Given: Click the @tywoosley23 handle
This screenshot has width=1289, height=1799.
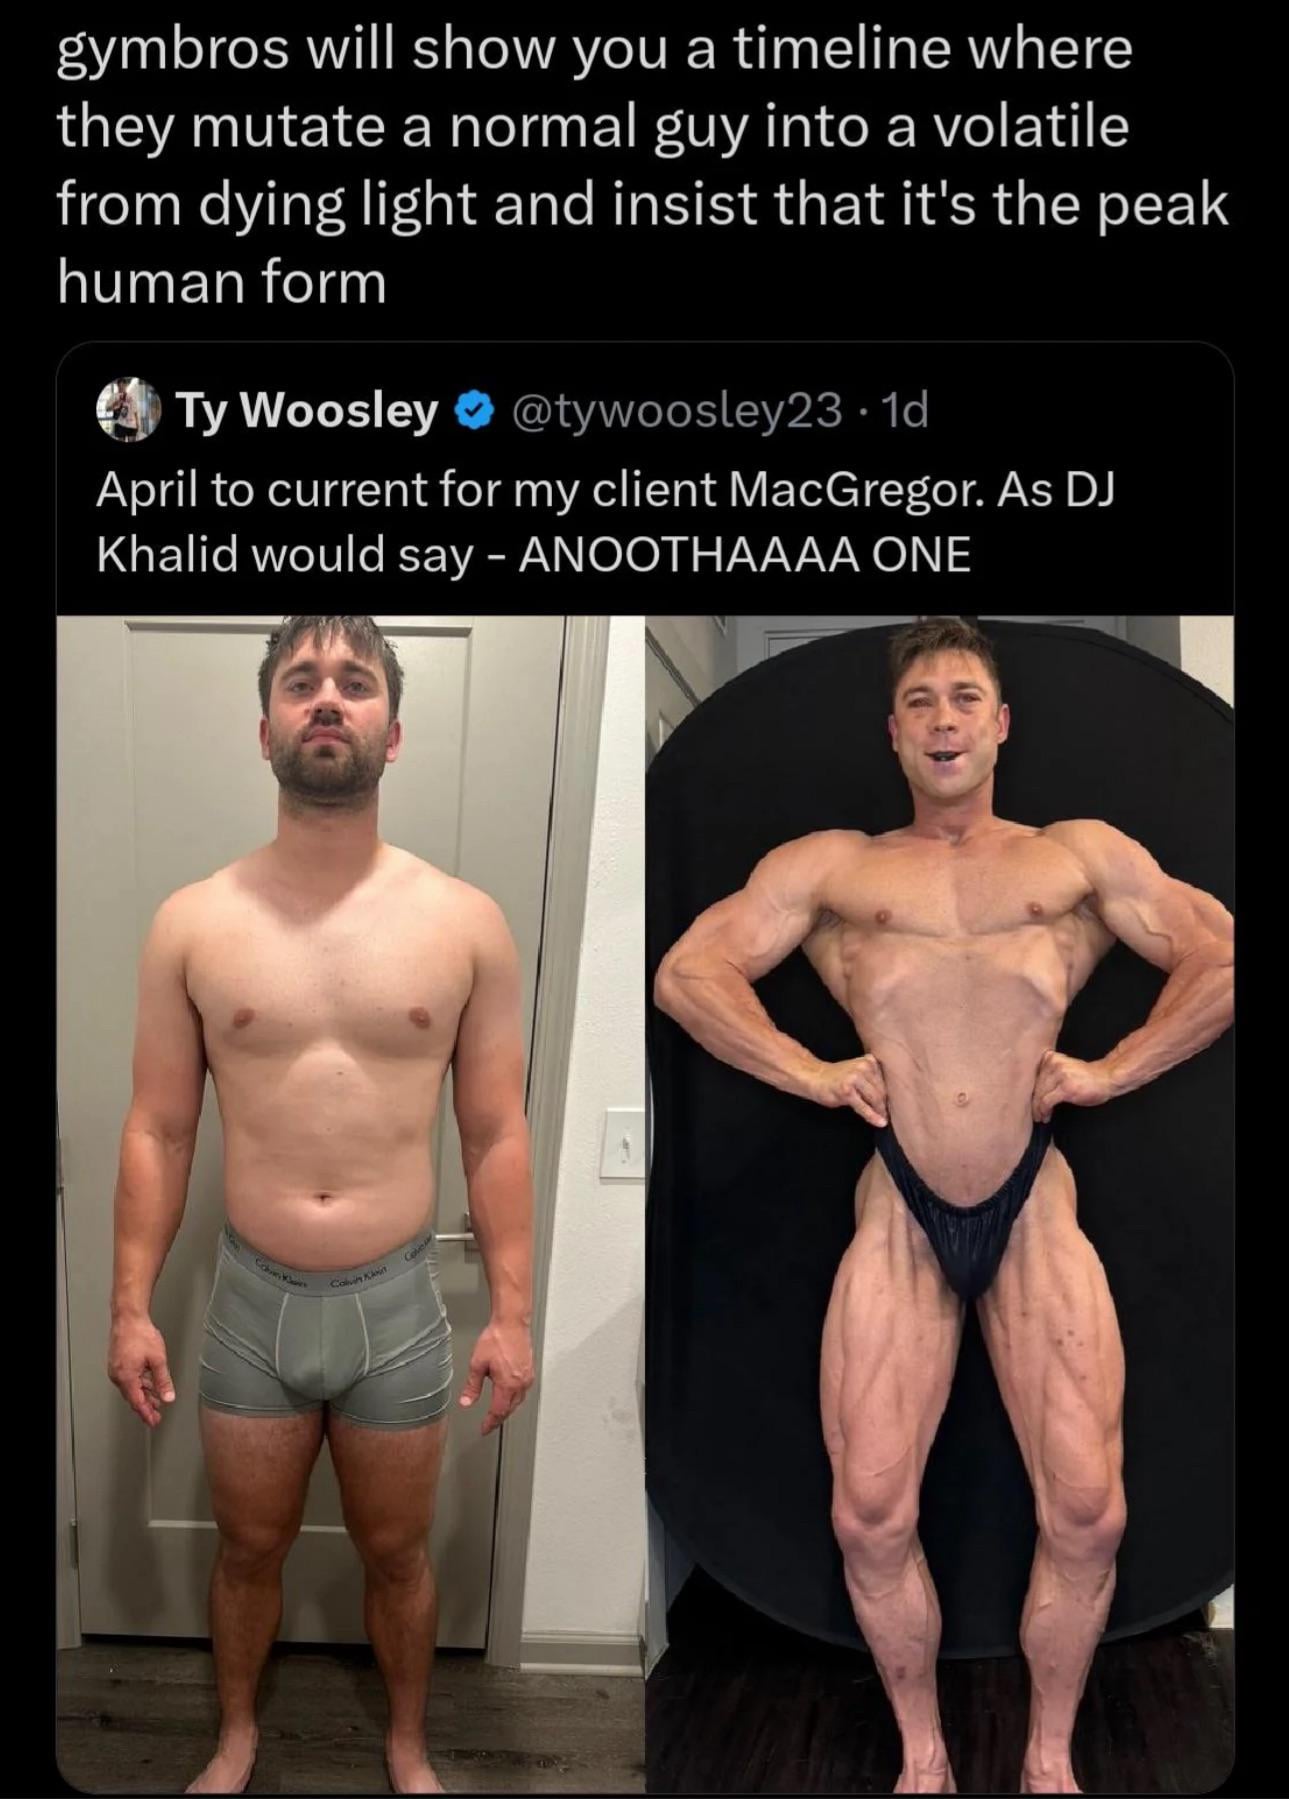Looking at the screenshot, I should coord(675,410).
